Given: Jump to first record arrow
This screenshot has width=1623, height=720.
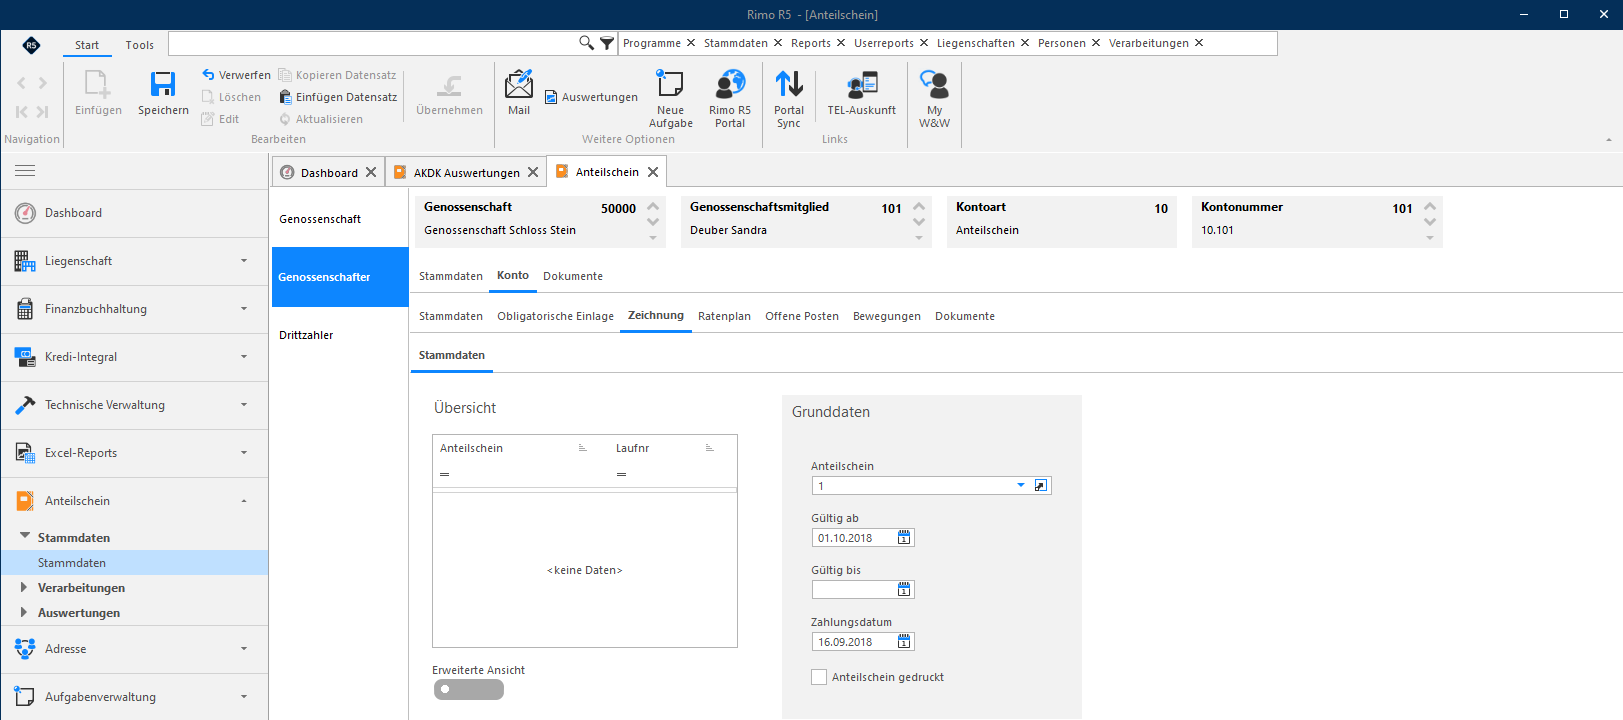Looking at the screenshot, I should 22,112.
